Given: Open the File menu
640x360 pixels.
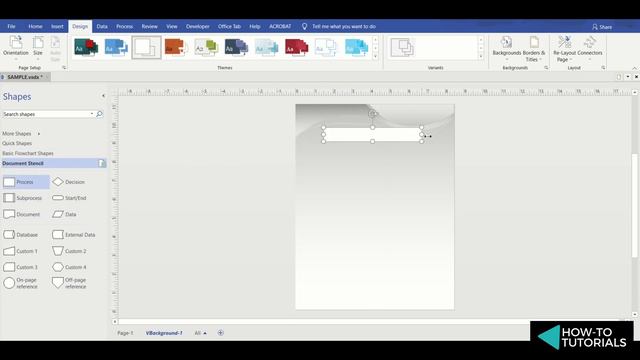Looking at the screenshot, I should [11, 27].
